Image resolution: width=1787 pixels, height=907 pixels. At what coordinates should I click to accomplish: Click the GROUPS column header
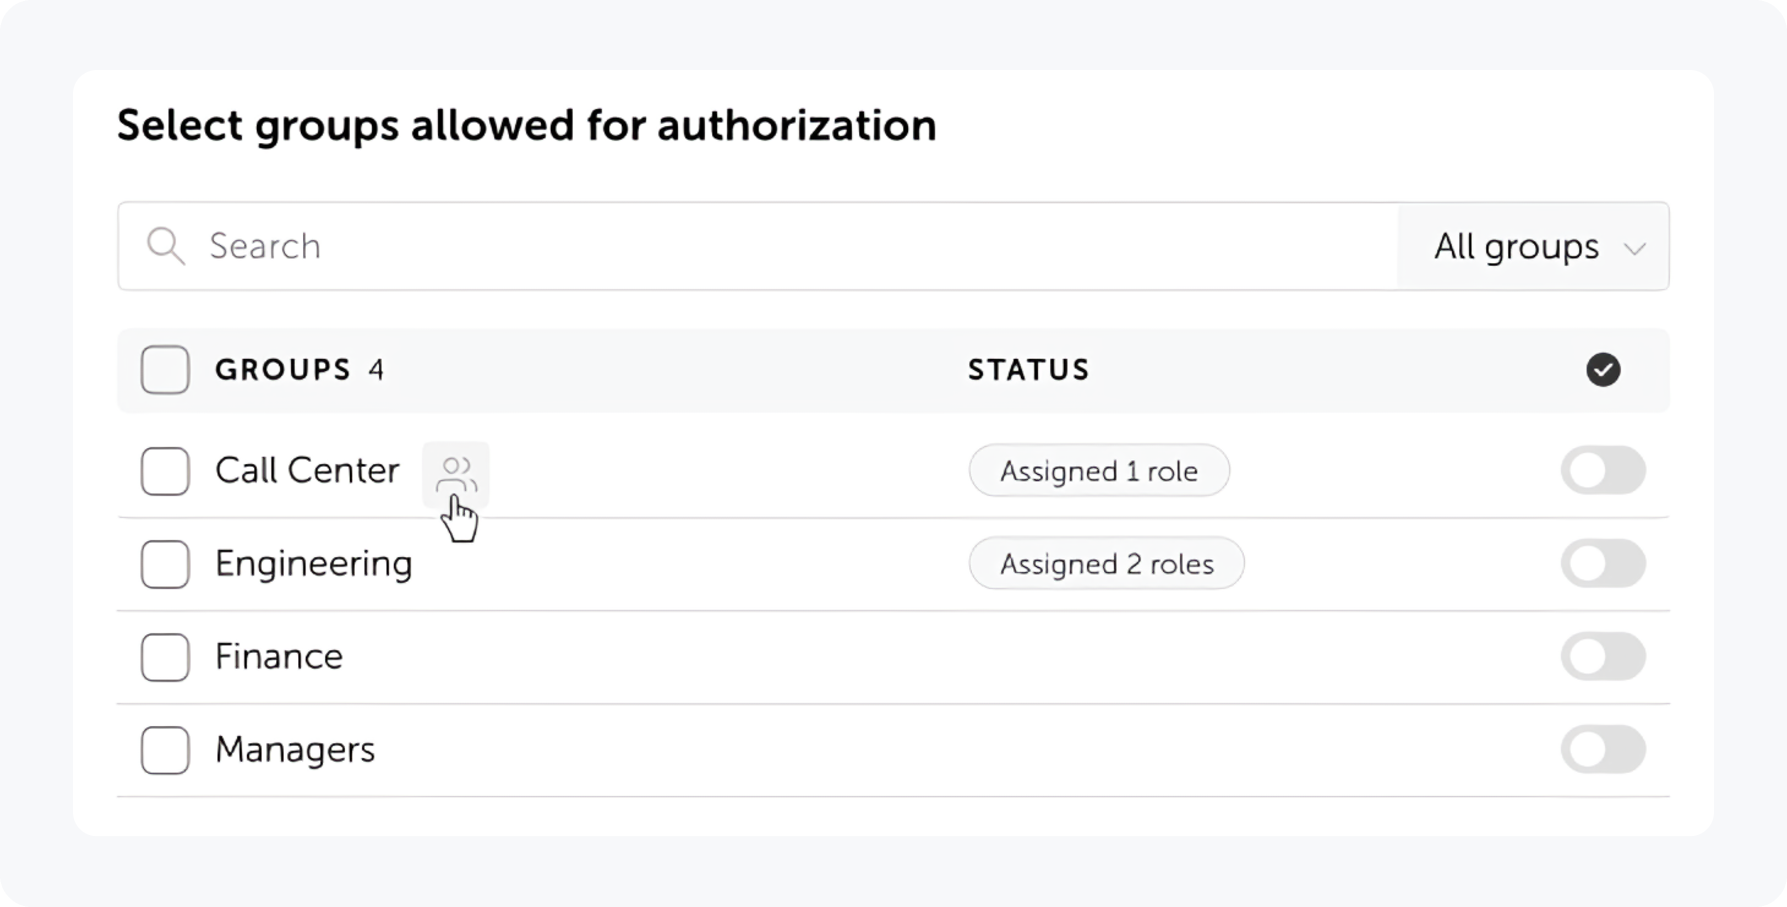283,370
